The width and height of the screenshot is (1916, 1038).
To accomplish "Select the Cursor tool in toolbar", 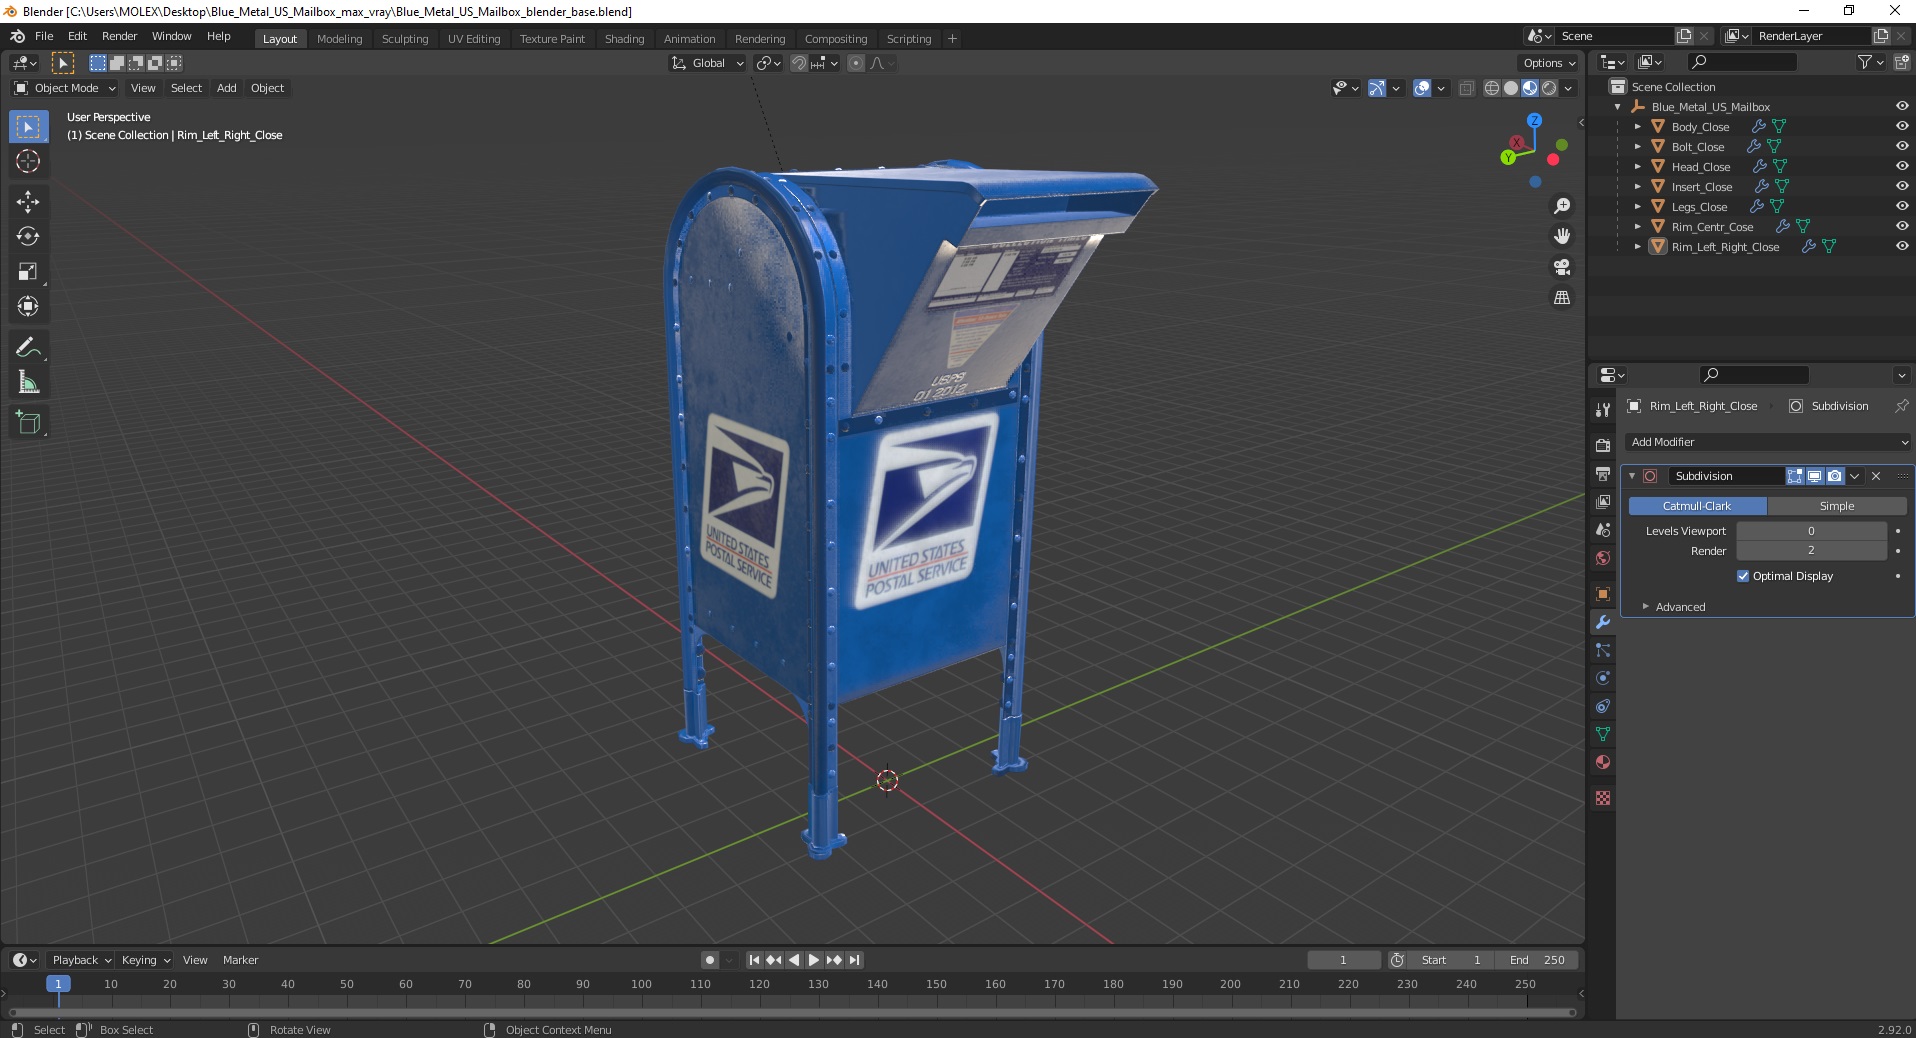I will (28, 161).
